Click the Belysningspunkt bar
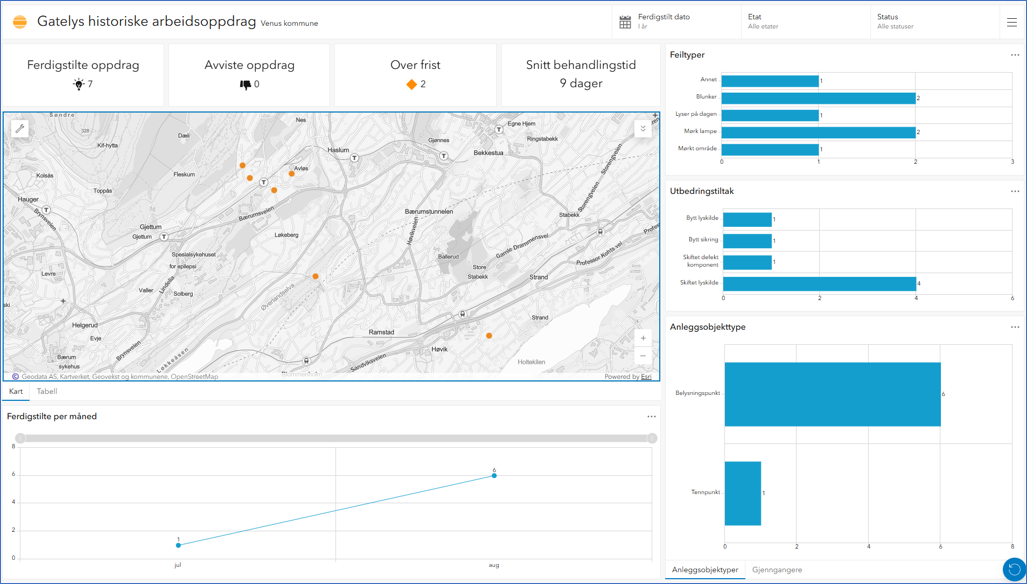This screenshot has width=1027, height=584. click(x=832, y=394)
